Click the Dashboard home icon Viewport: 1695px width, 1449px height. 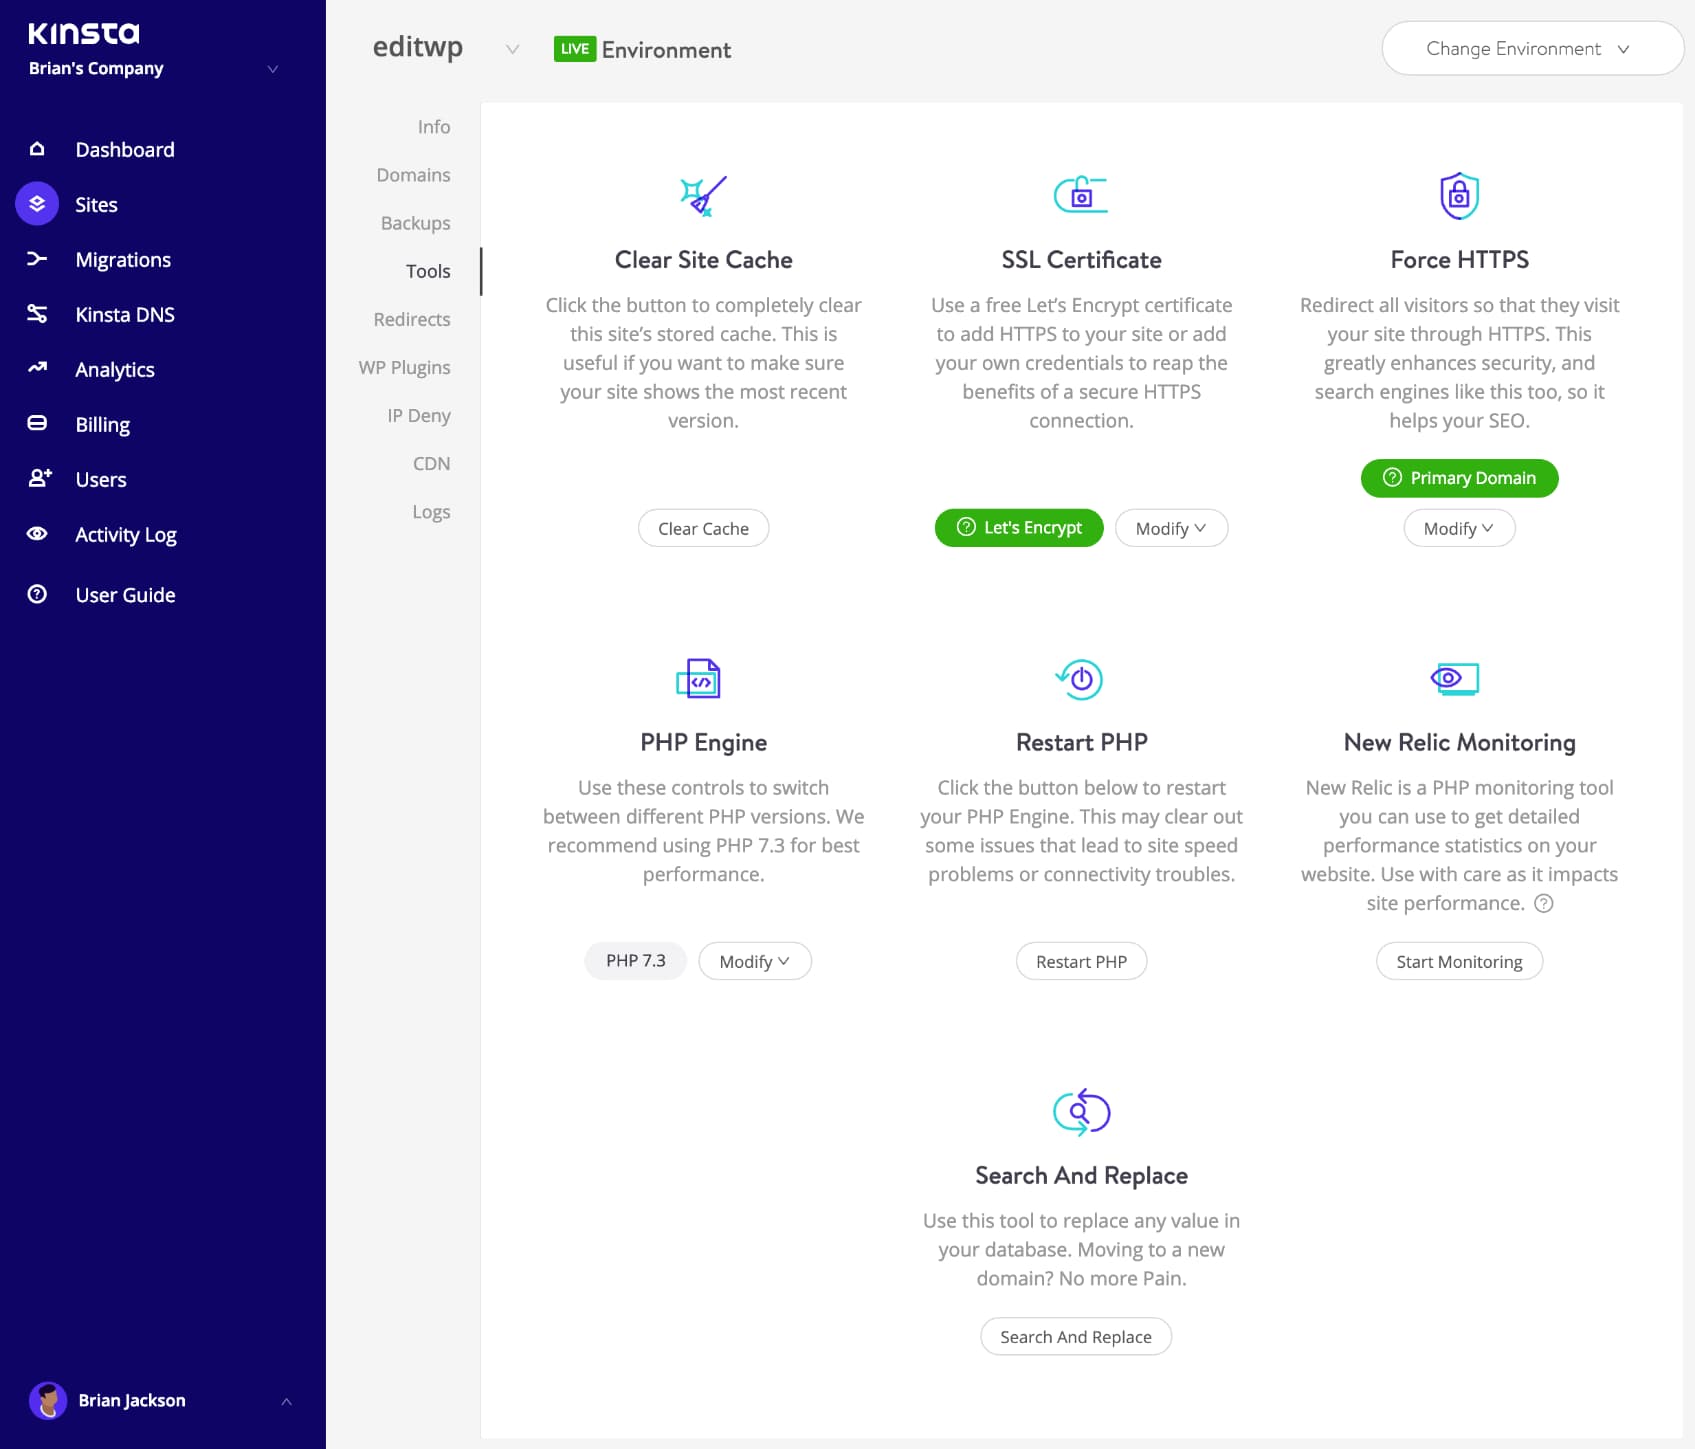click(x=37, y=149)
